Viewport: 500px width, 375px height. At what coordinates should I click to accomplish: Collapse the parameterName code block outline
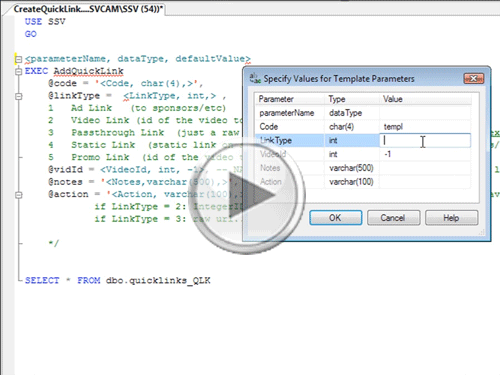(x=19, y=59)
